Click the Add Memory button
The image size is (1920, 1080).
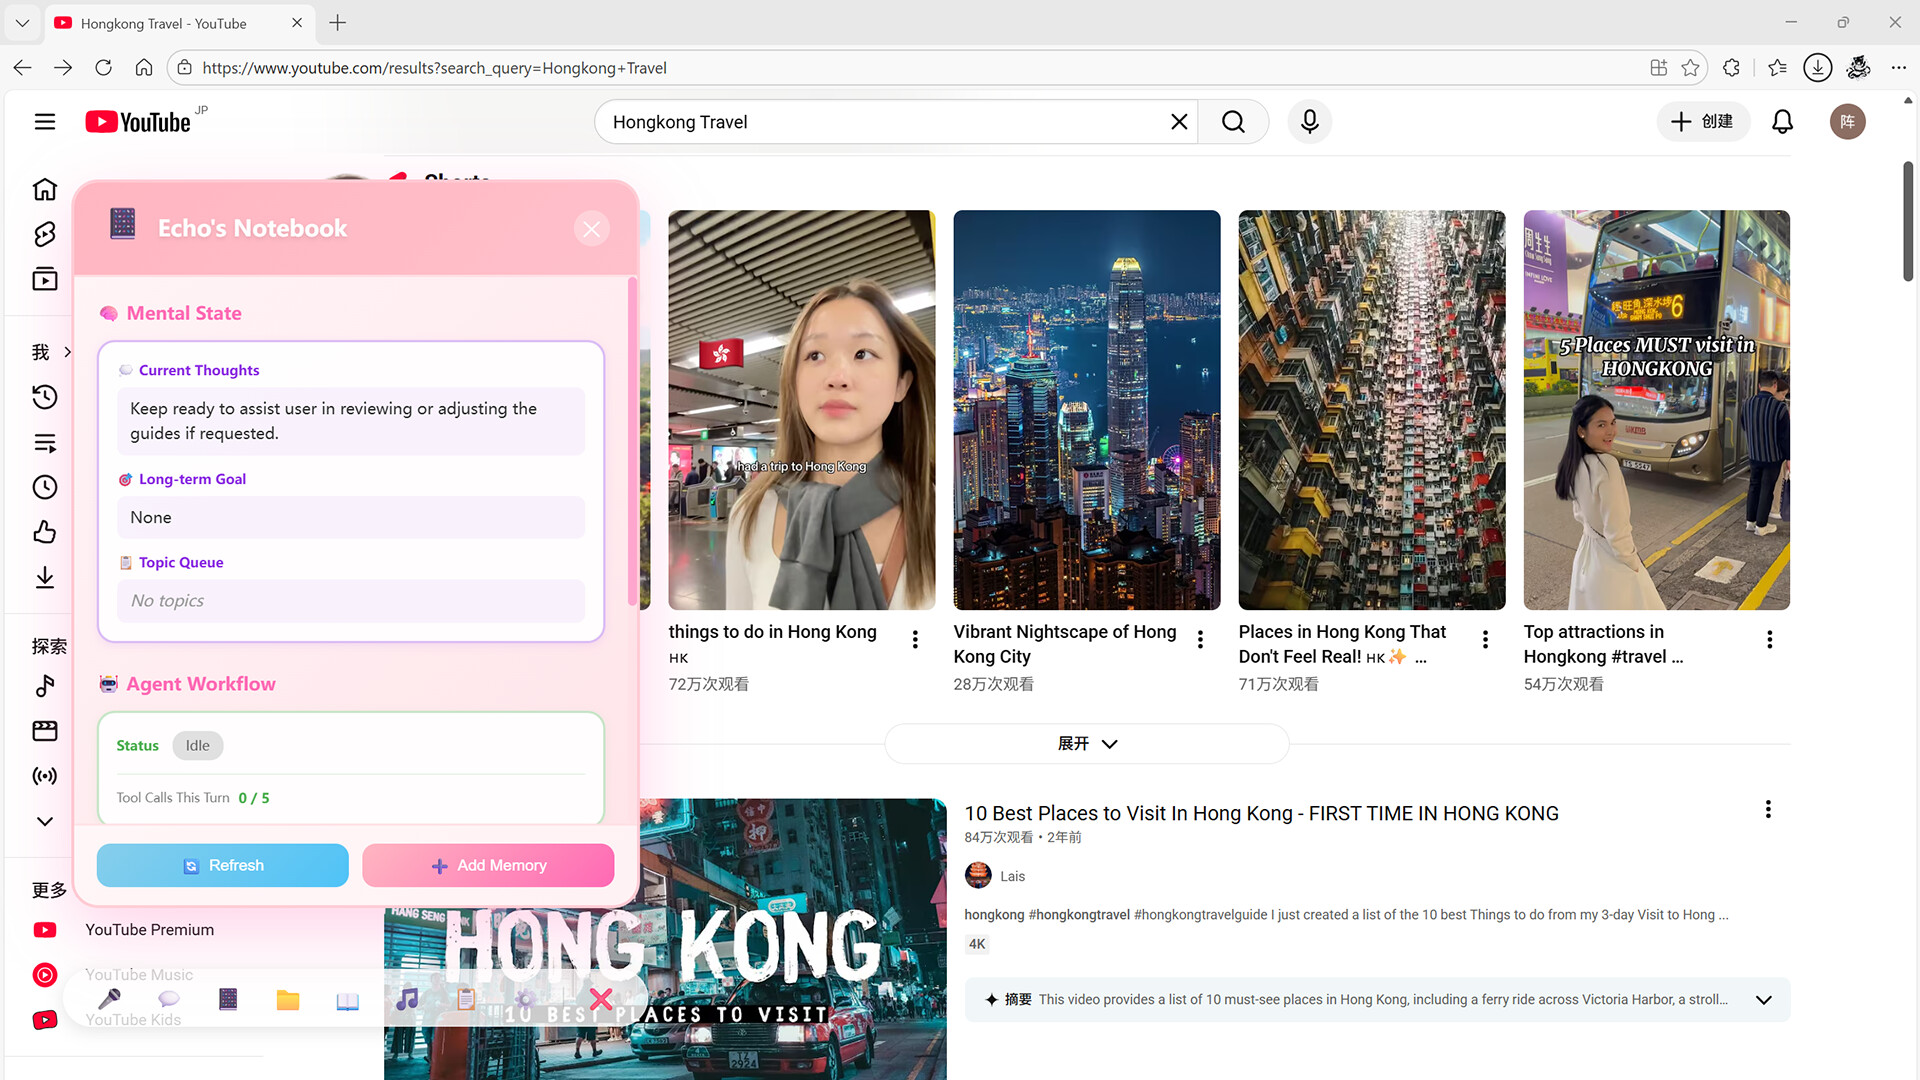tap(488, 865)
